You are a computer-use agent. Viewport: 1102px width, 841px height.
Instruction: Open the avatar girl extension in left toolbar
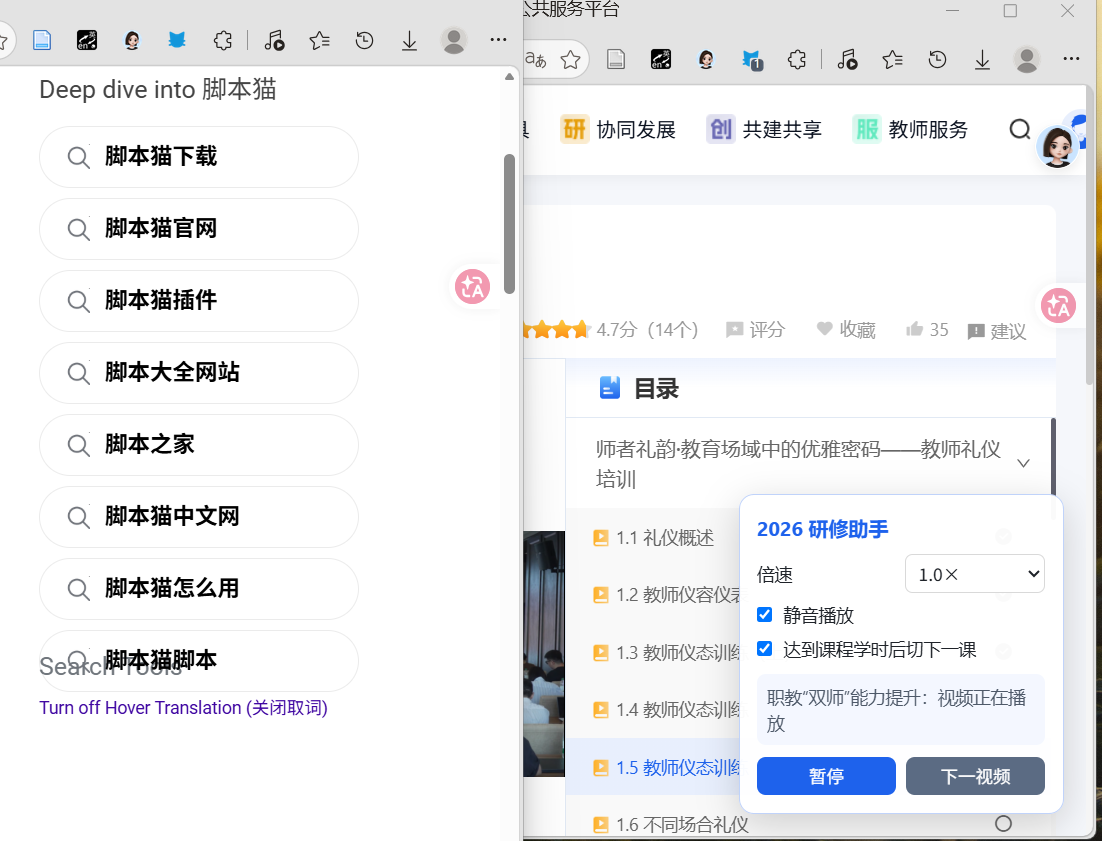click(131, 41)
